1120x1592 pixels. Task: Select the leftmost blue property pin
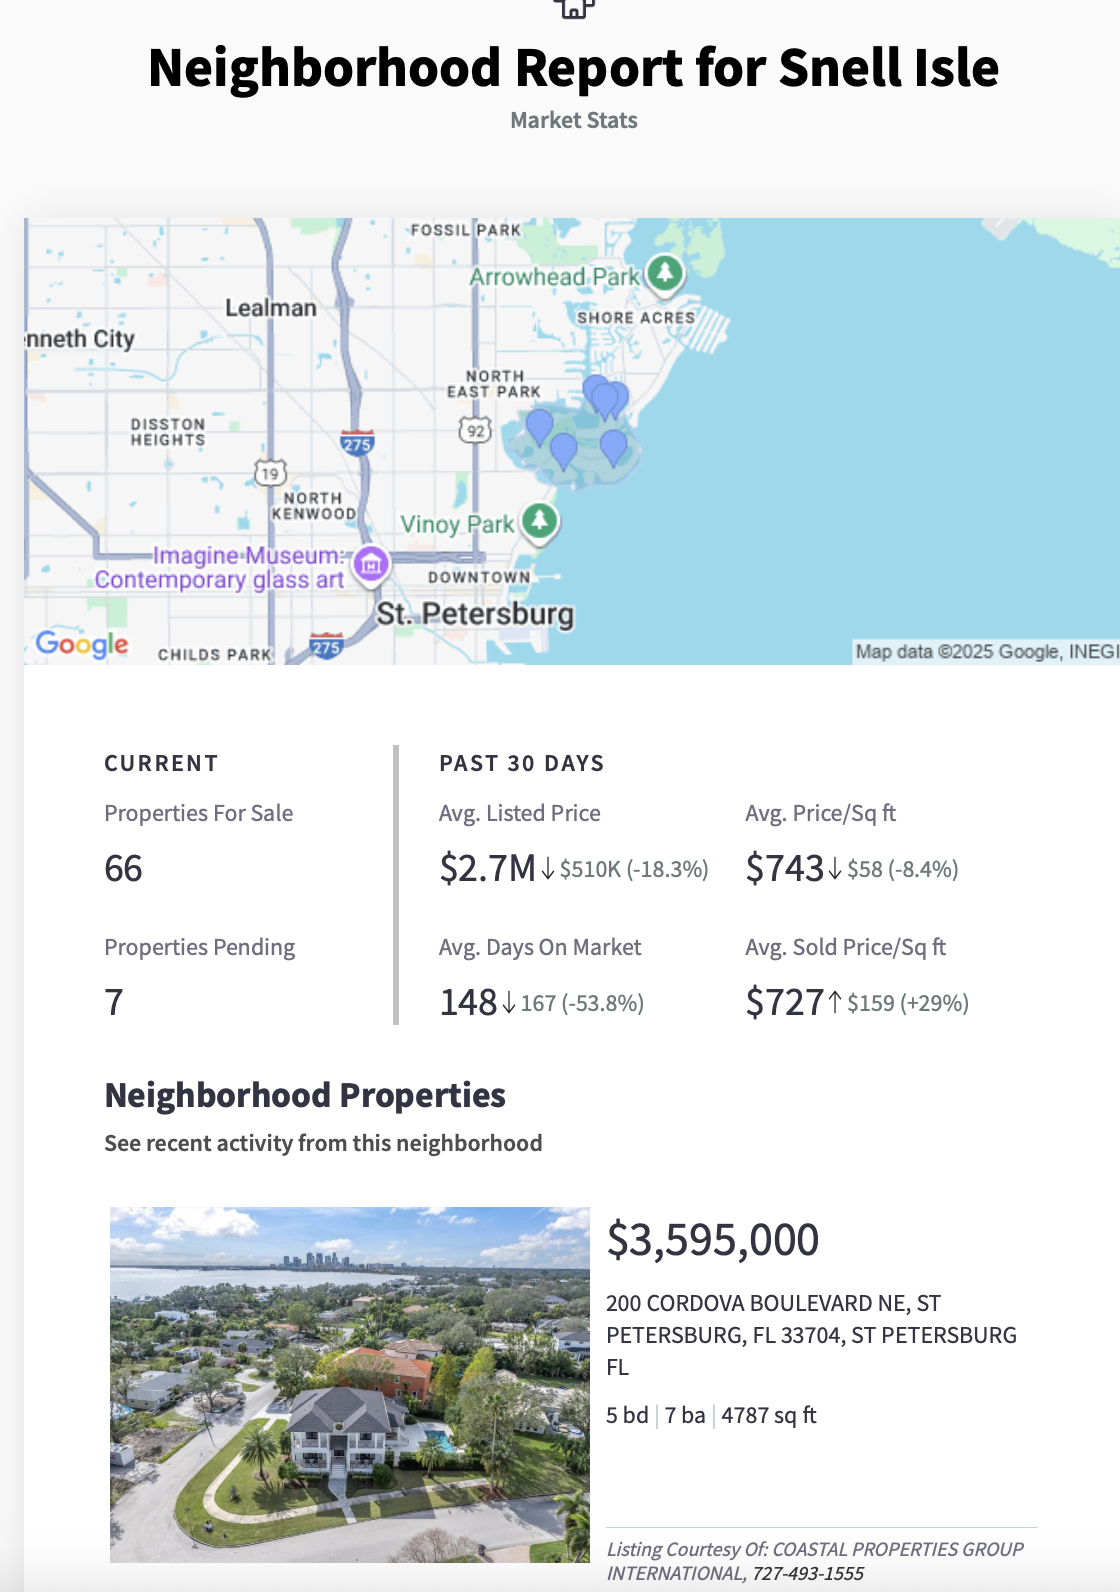(x=539, y=426)
